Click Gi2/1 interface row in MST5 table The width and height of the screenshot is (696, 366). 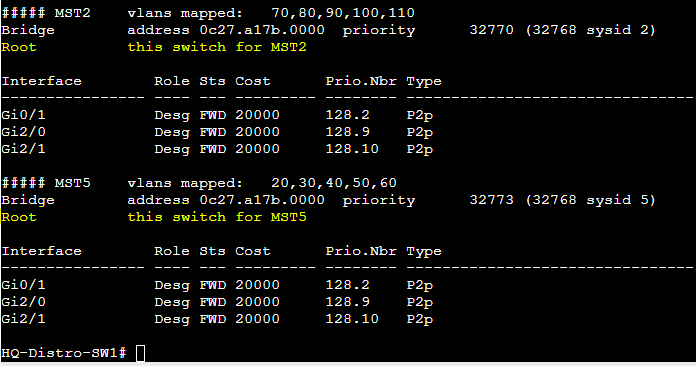tap(218, 319)
